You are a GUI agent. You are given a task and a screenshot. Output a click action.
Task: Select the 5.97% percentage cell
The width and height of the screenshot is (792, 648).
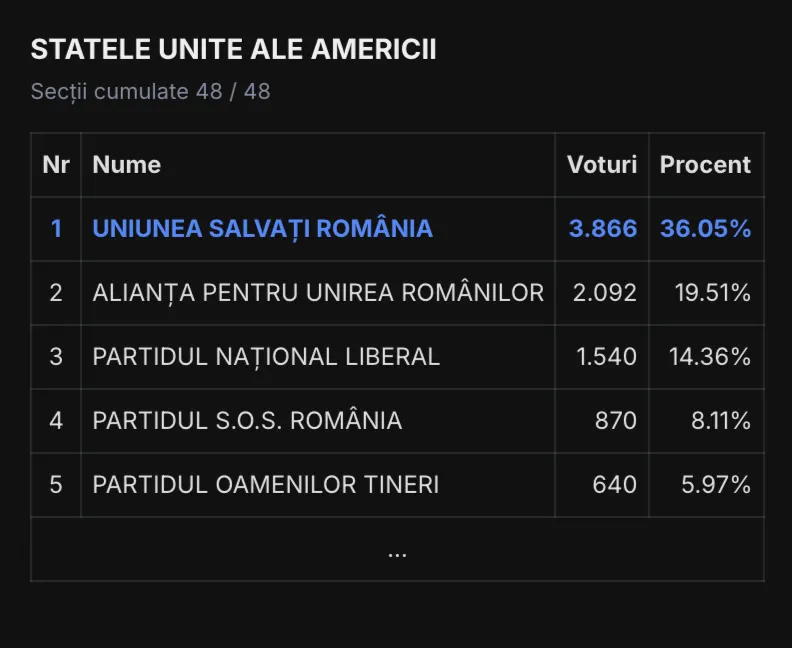(716, 485)
